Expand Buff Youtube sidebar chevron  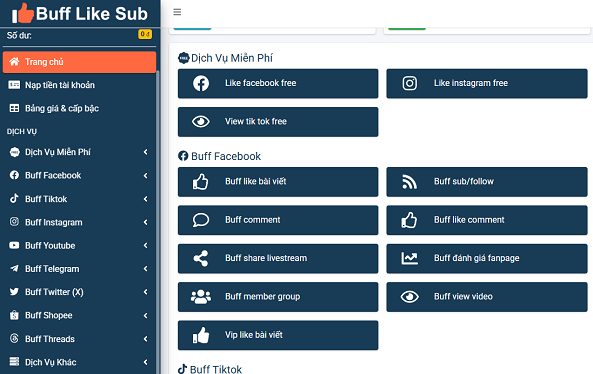[146, 245]
